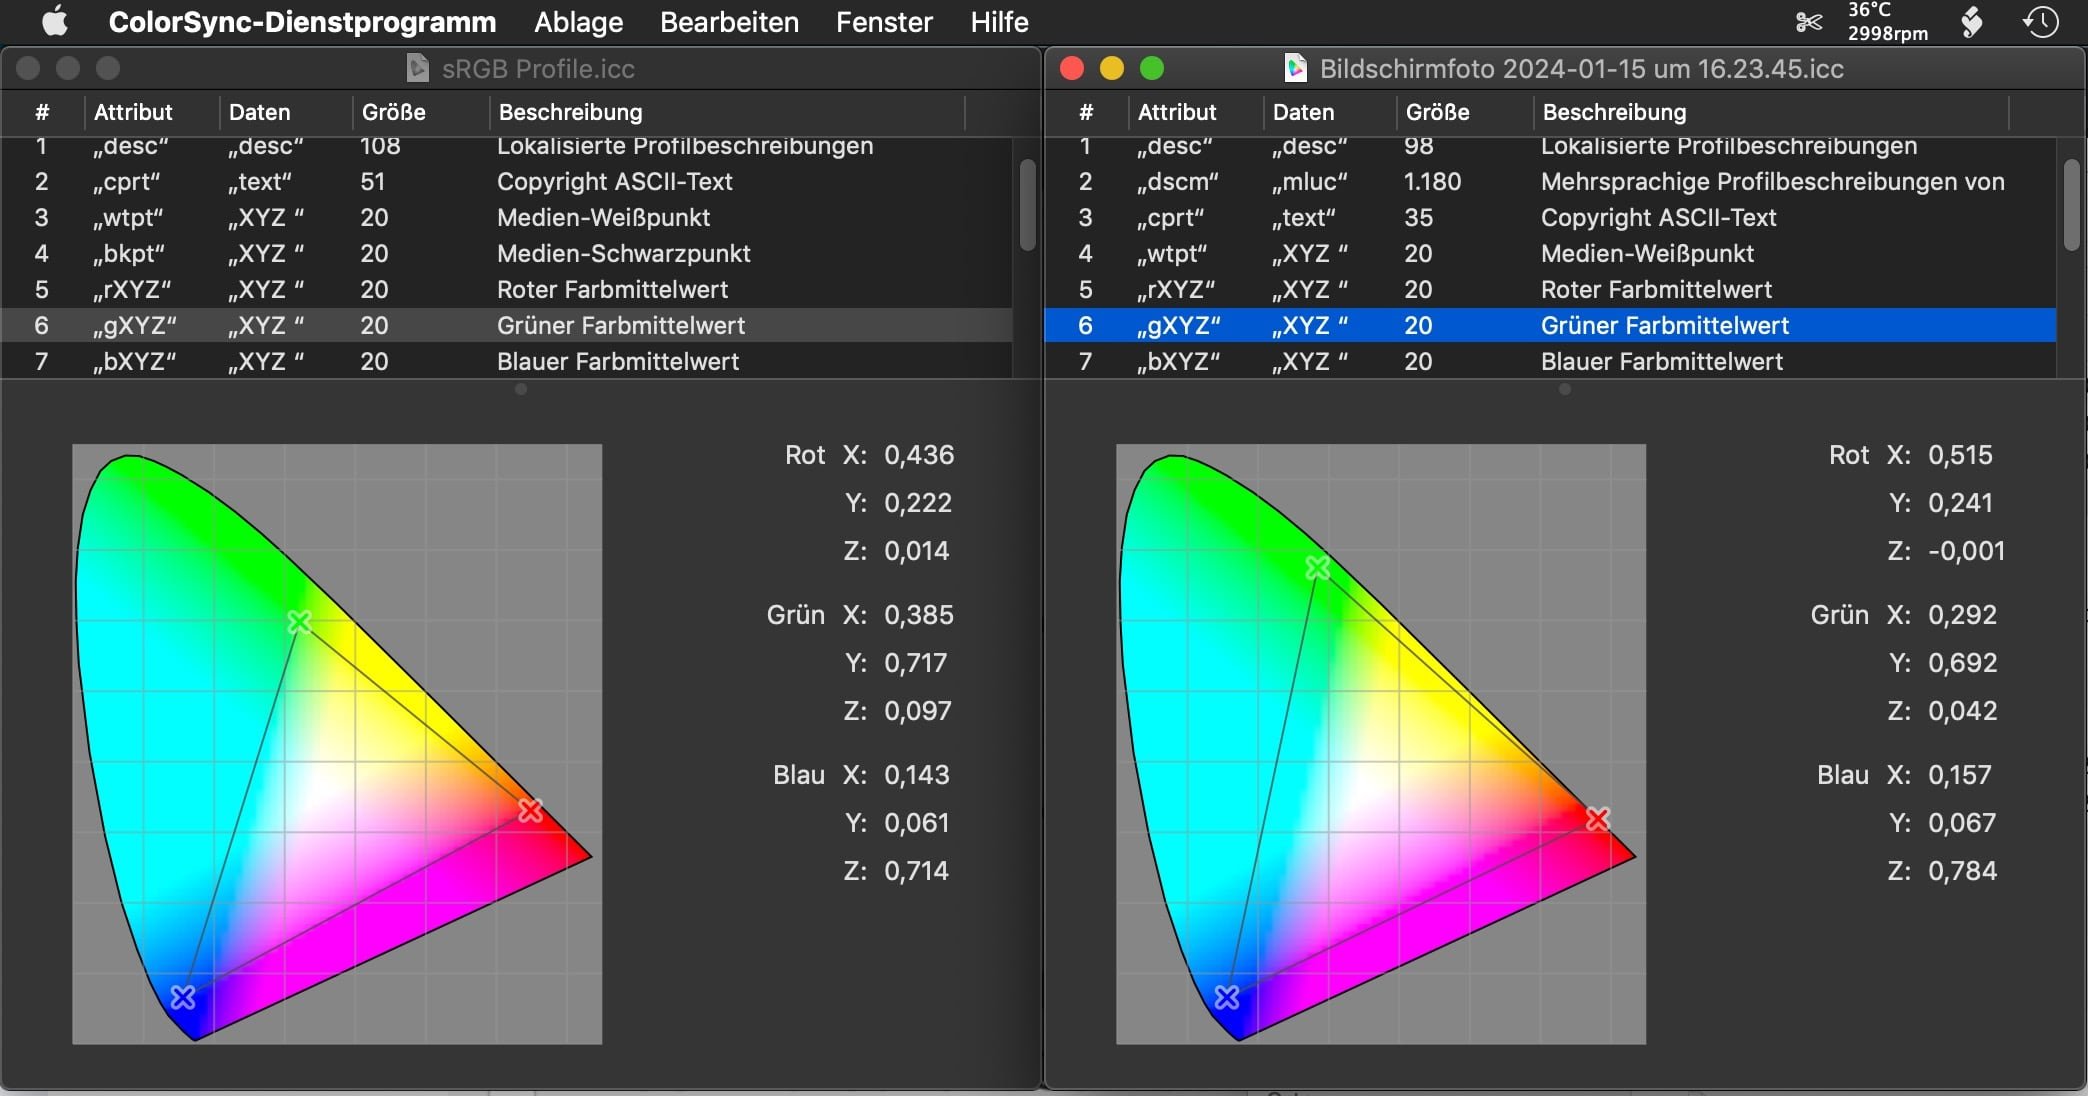The width and height of the screenshot is (2088, 1096).
Task: Click the size value 108 in the sRGB table
Action: tap(380, 147)
